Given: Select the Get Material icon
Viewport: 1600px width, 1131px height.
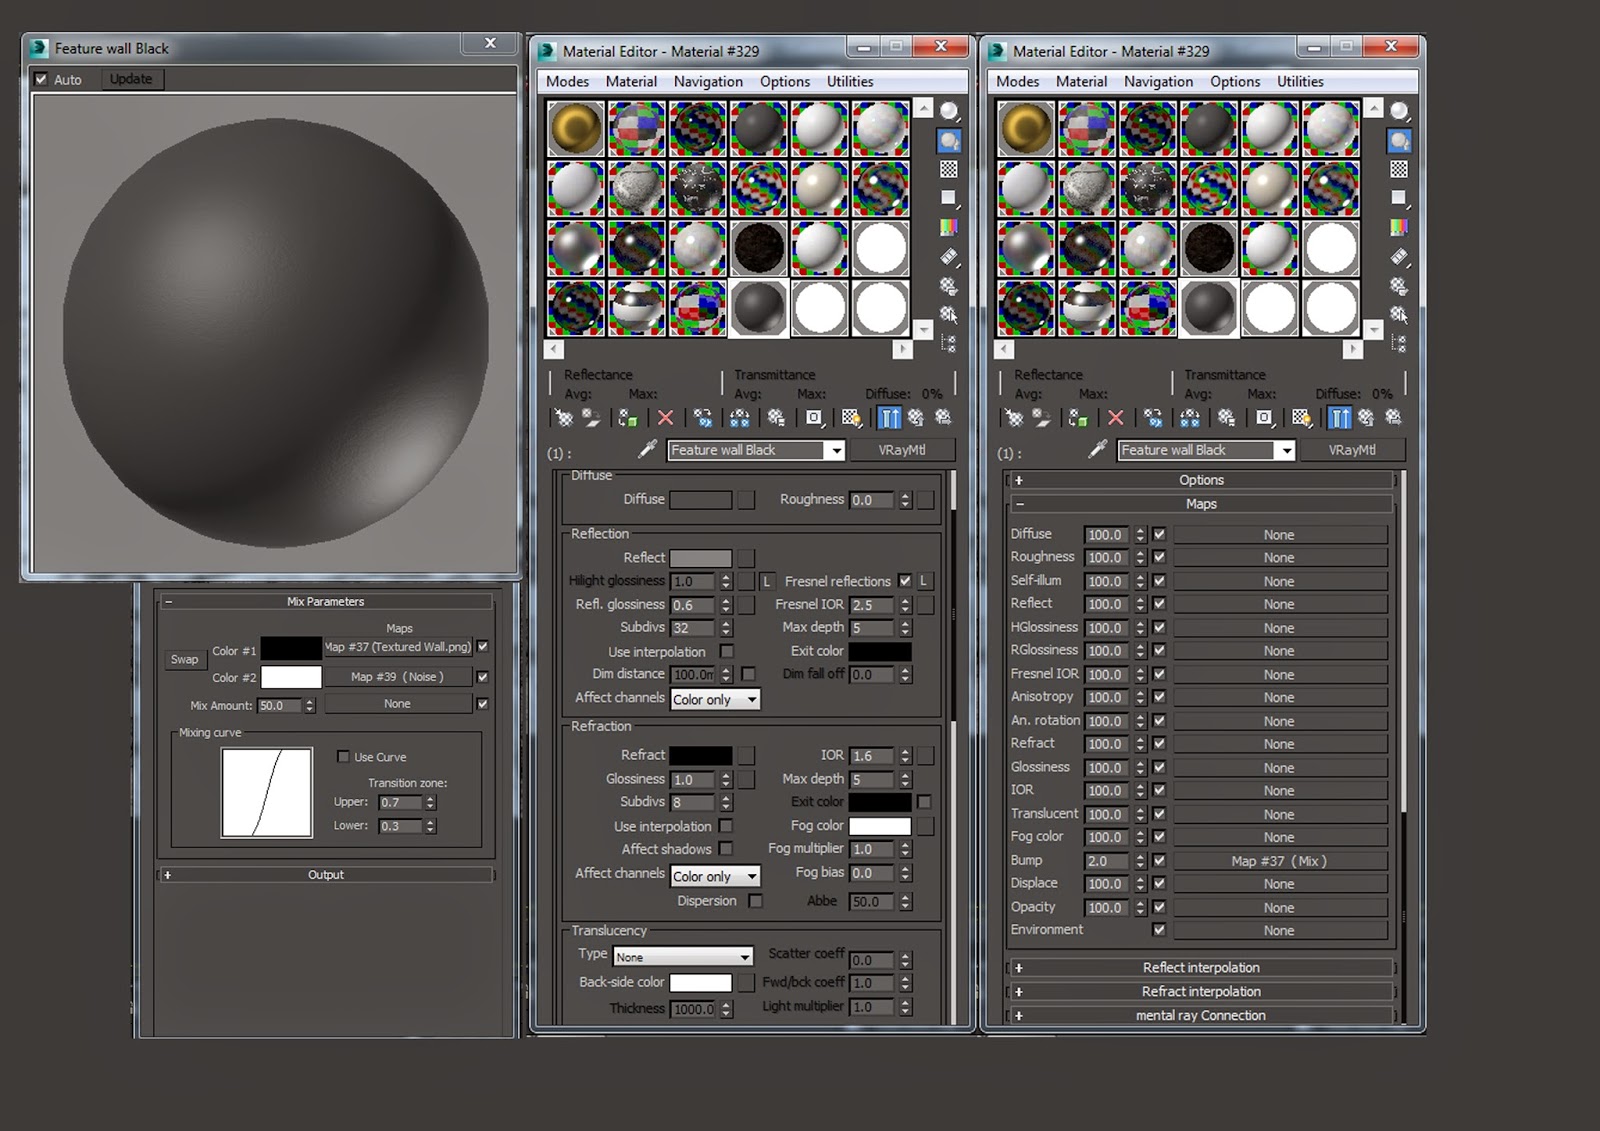Looking at the screenshot, I should [x=565, y=418].
